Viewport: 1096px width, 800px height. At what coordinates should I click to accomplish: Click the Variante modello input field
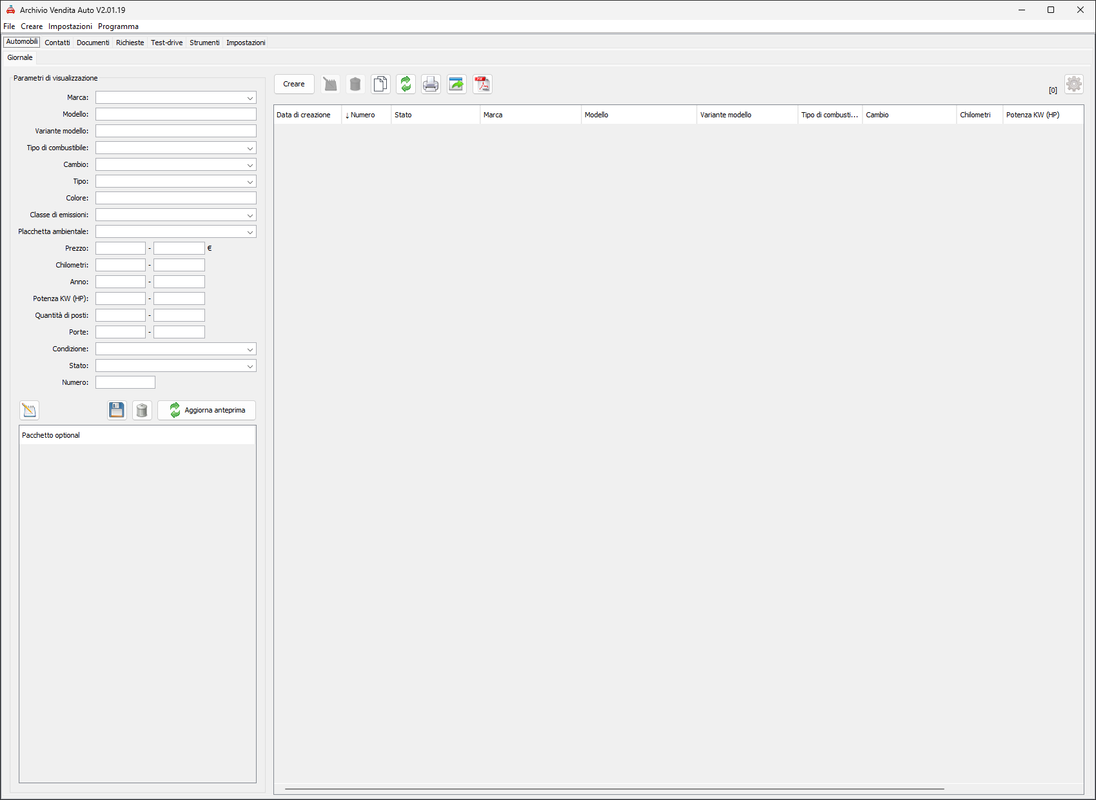(175, 131)
